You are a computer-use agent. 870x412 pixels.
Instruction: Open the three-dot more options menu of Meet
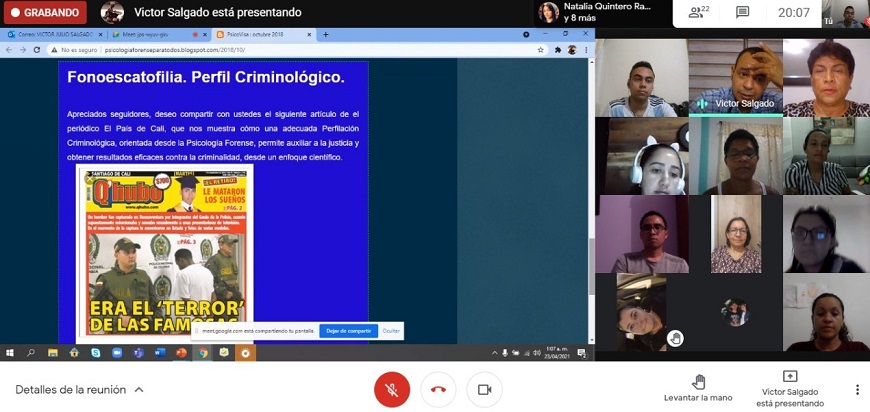coord(857,390)
